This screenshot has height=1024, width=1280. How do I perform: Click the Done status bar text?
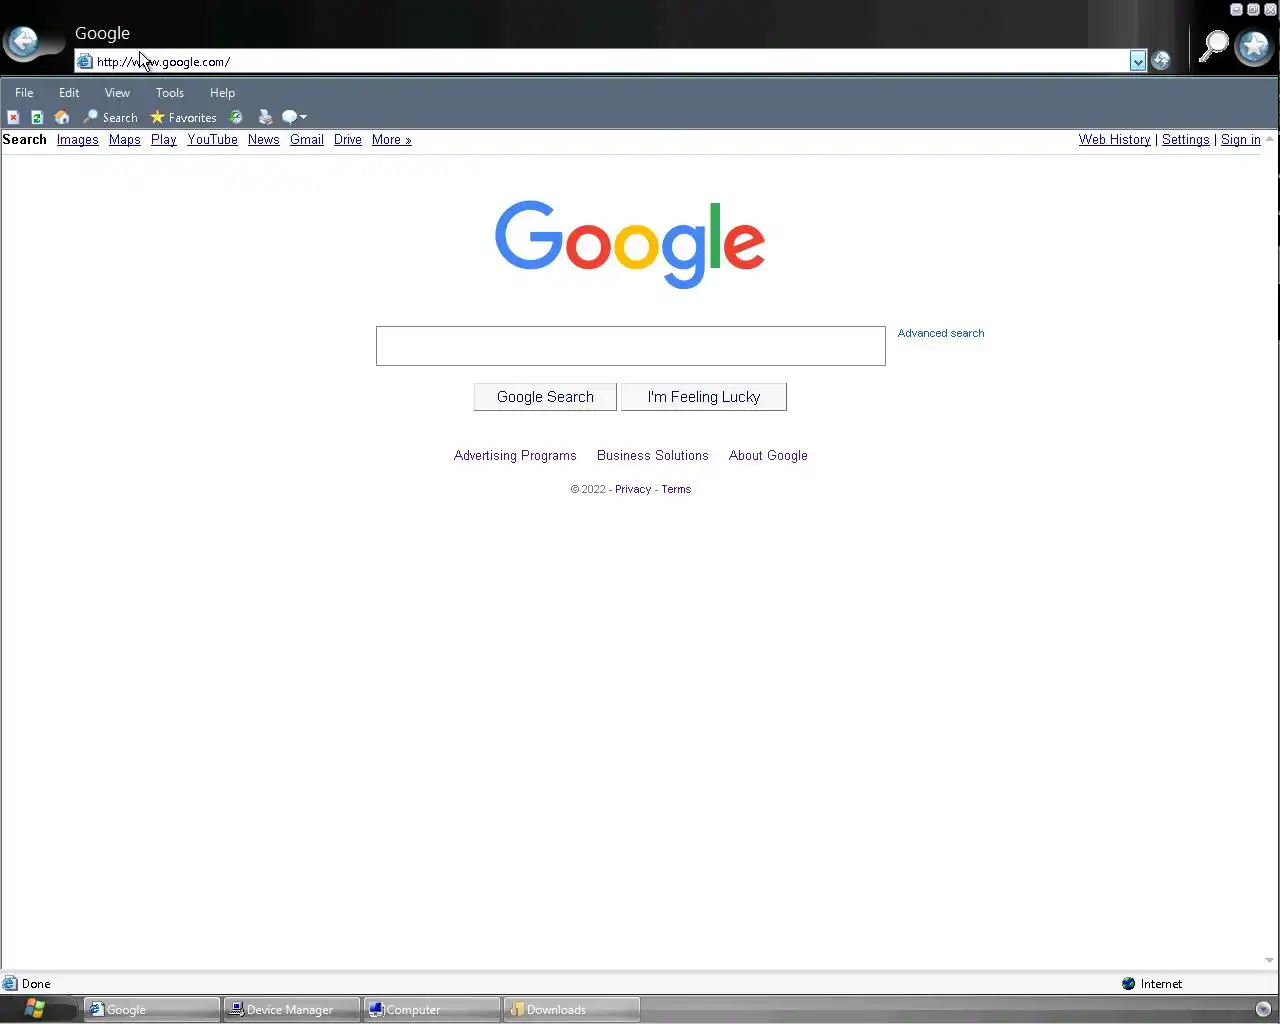[x=36, y=984]
